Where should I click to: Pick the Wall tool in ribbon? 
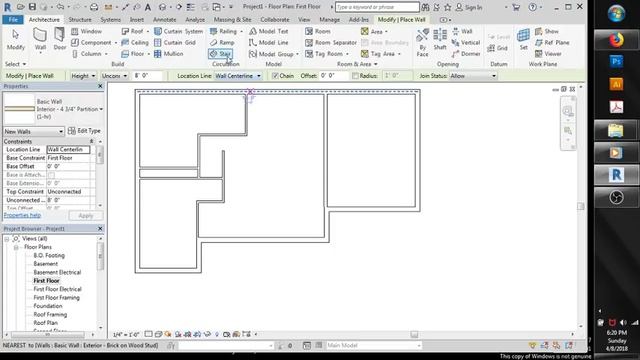40,40
